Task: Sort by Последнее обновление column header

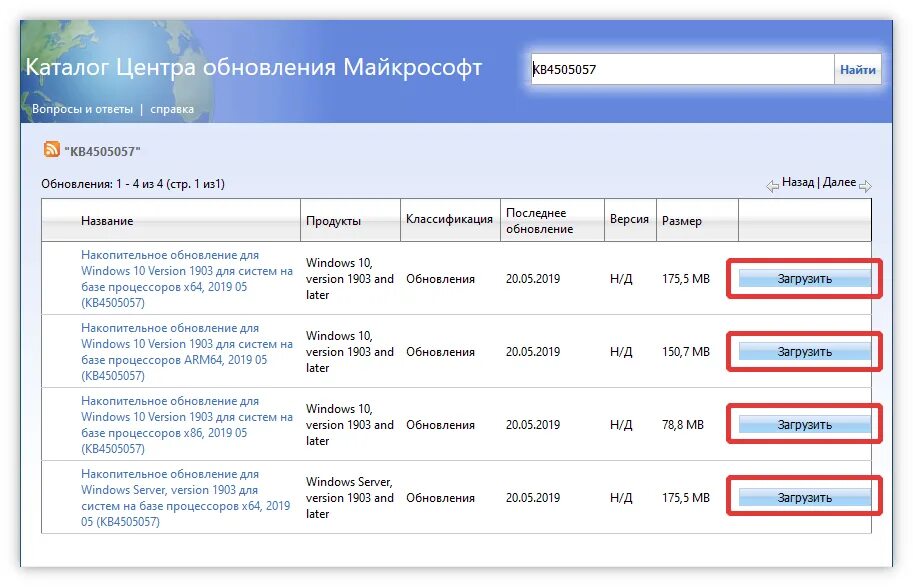Action: (539, 221)
